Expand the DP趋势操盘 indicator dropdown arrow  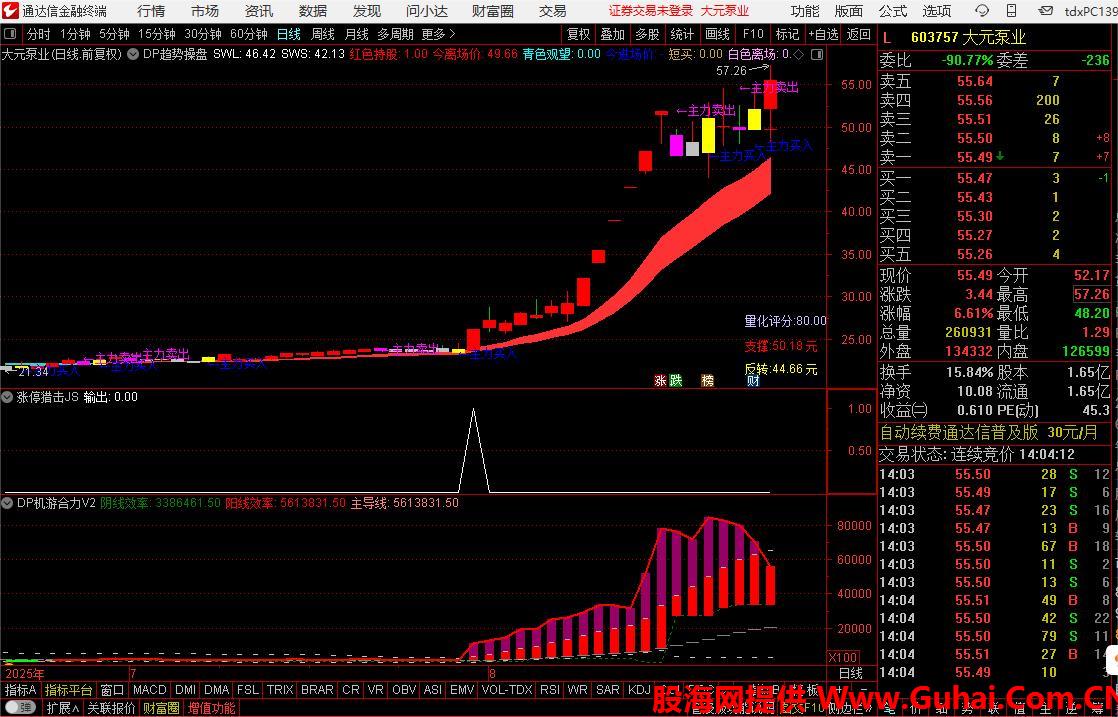tap(133, 54)
